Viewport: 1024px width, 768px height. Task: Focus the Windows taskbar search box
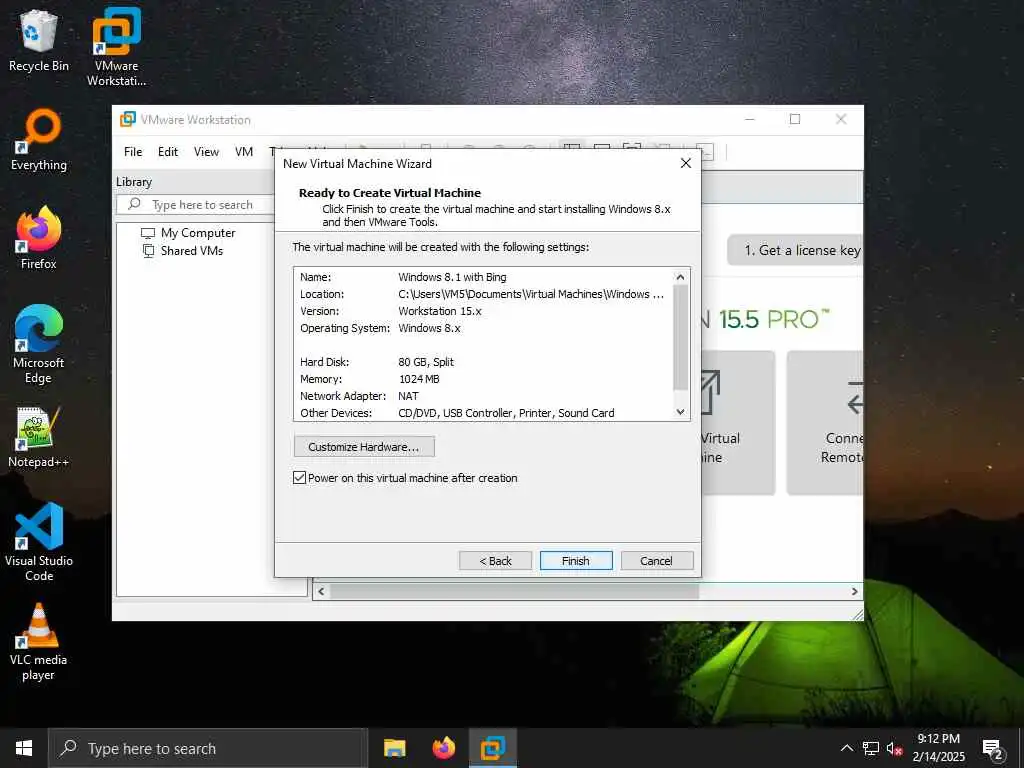[208, 748]
